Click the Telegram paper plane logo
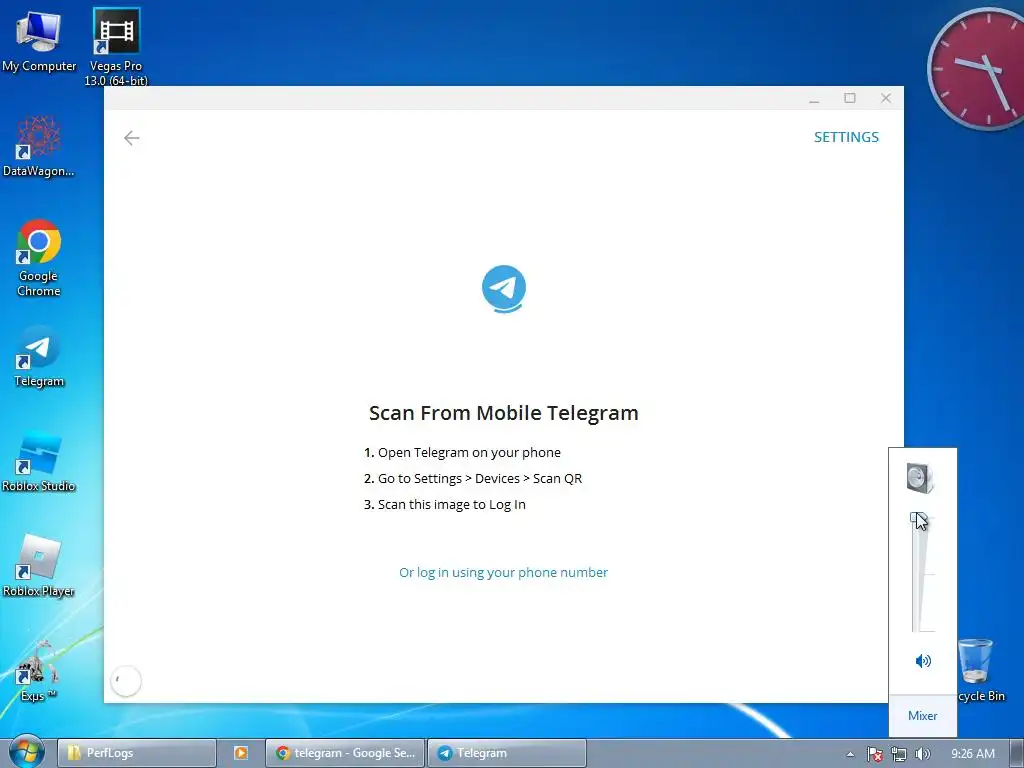Viewport: 1024px width, 768px height. (x=504, y=289)
